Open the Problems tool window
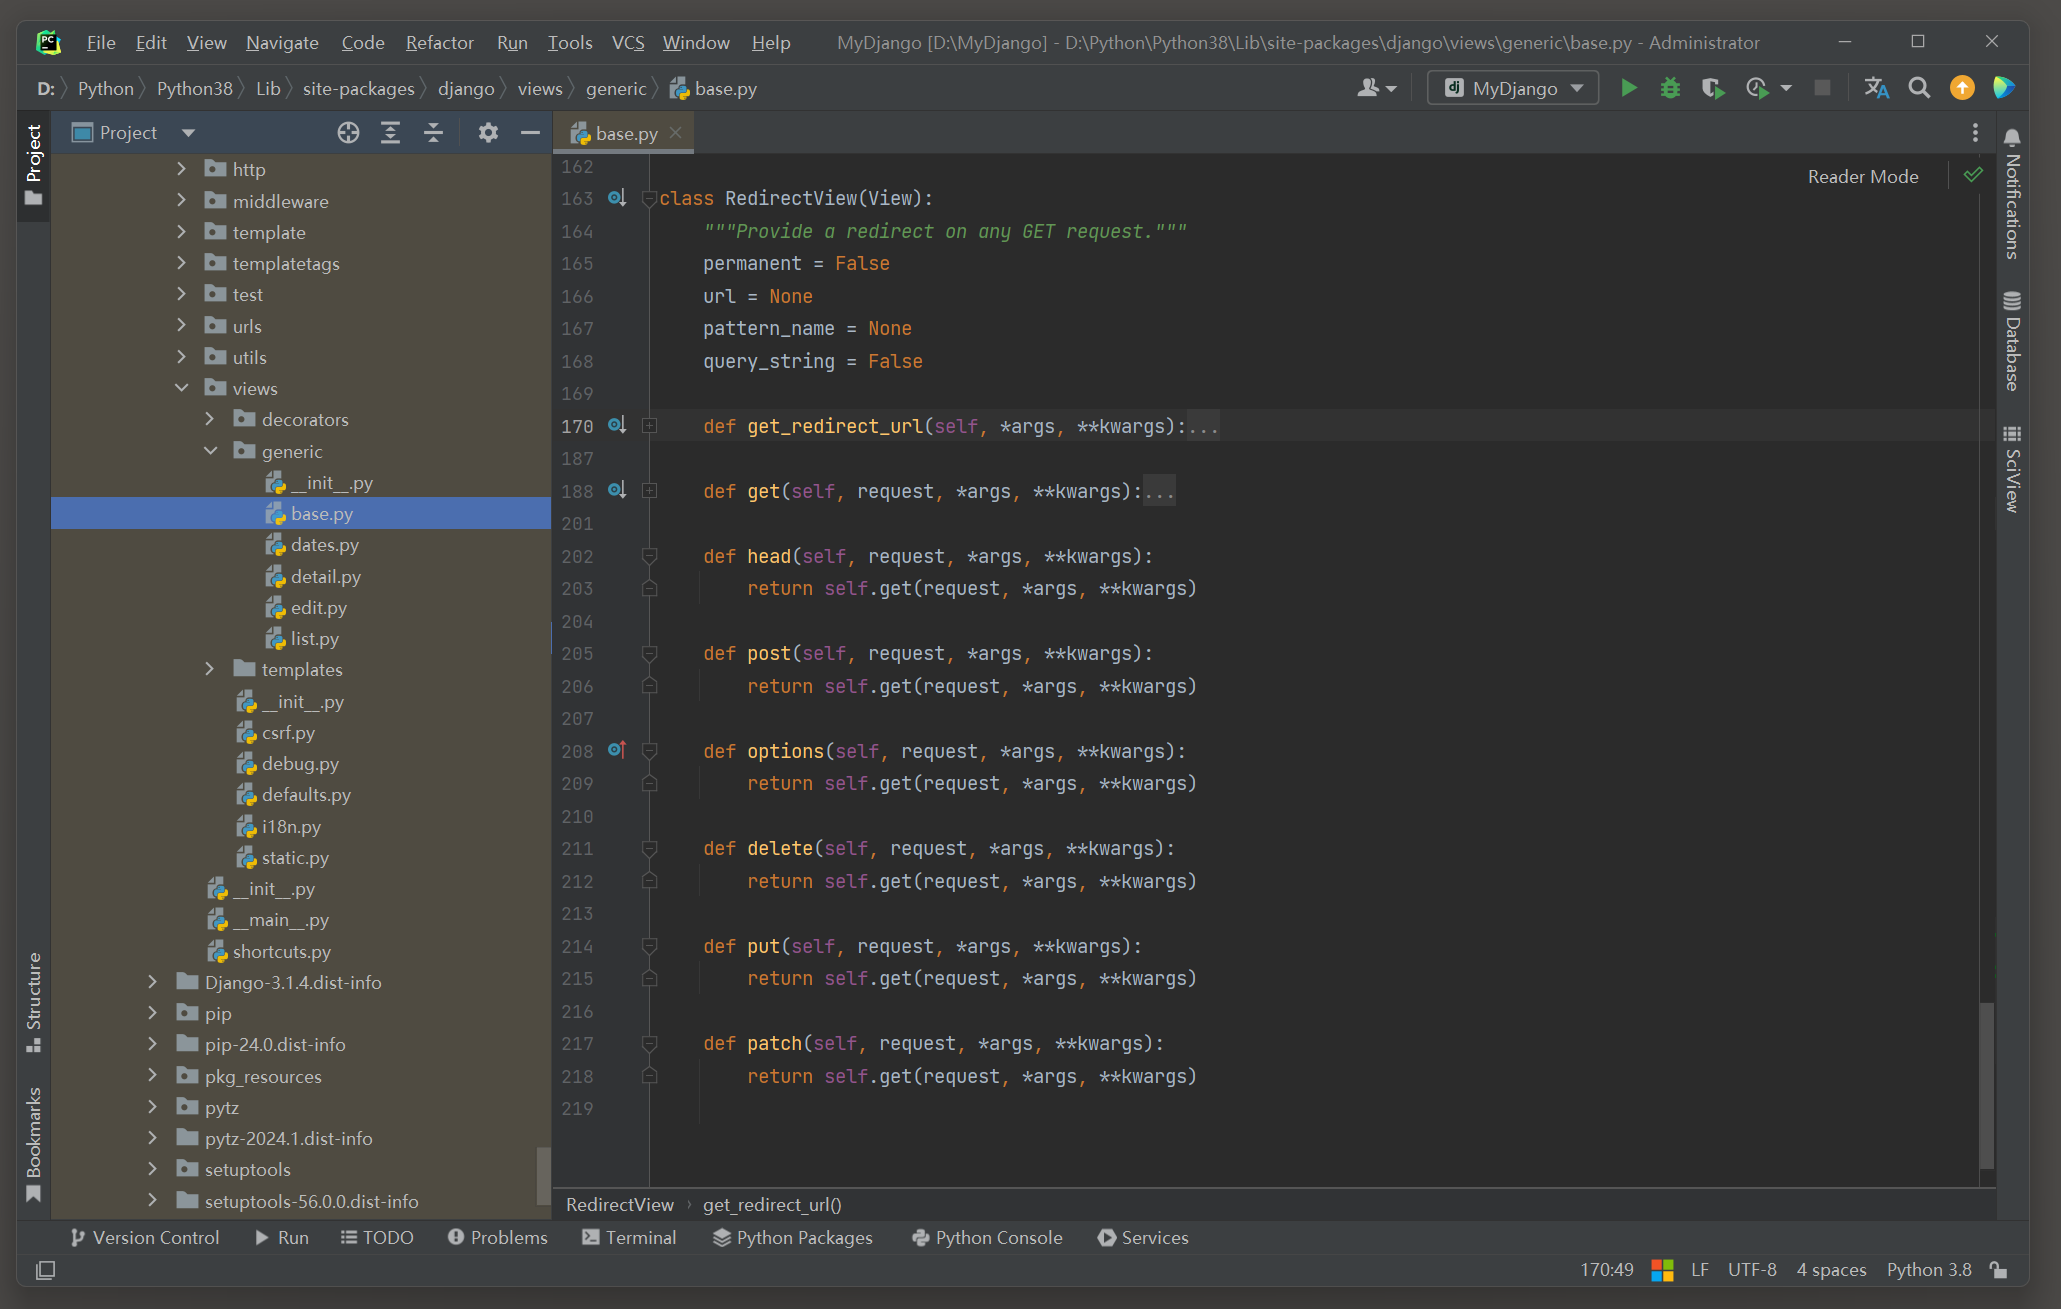 (497, 1237)
